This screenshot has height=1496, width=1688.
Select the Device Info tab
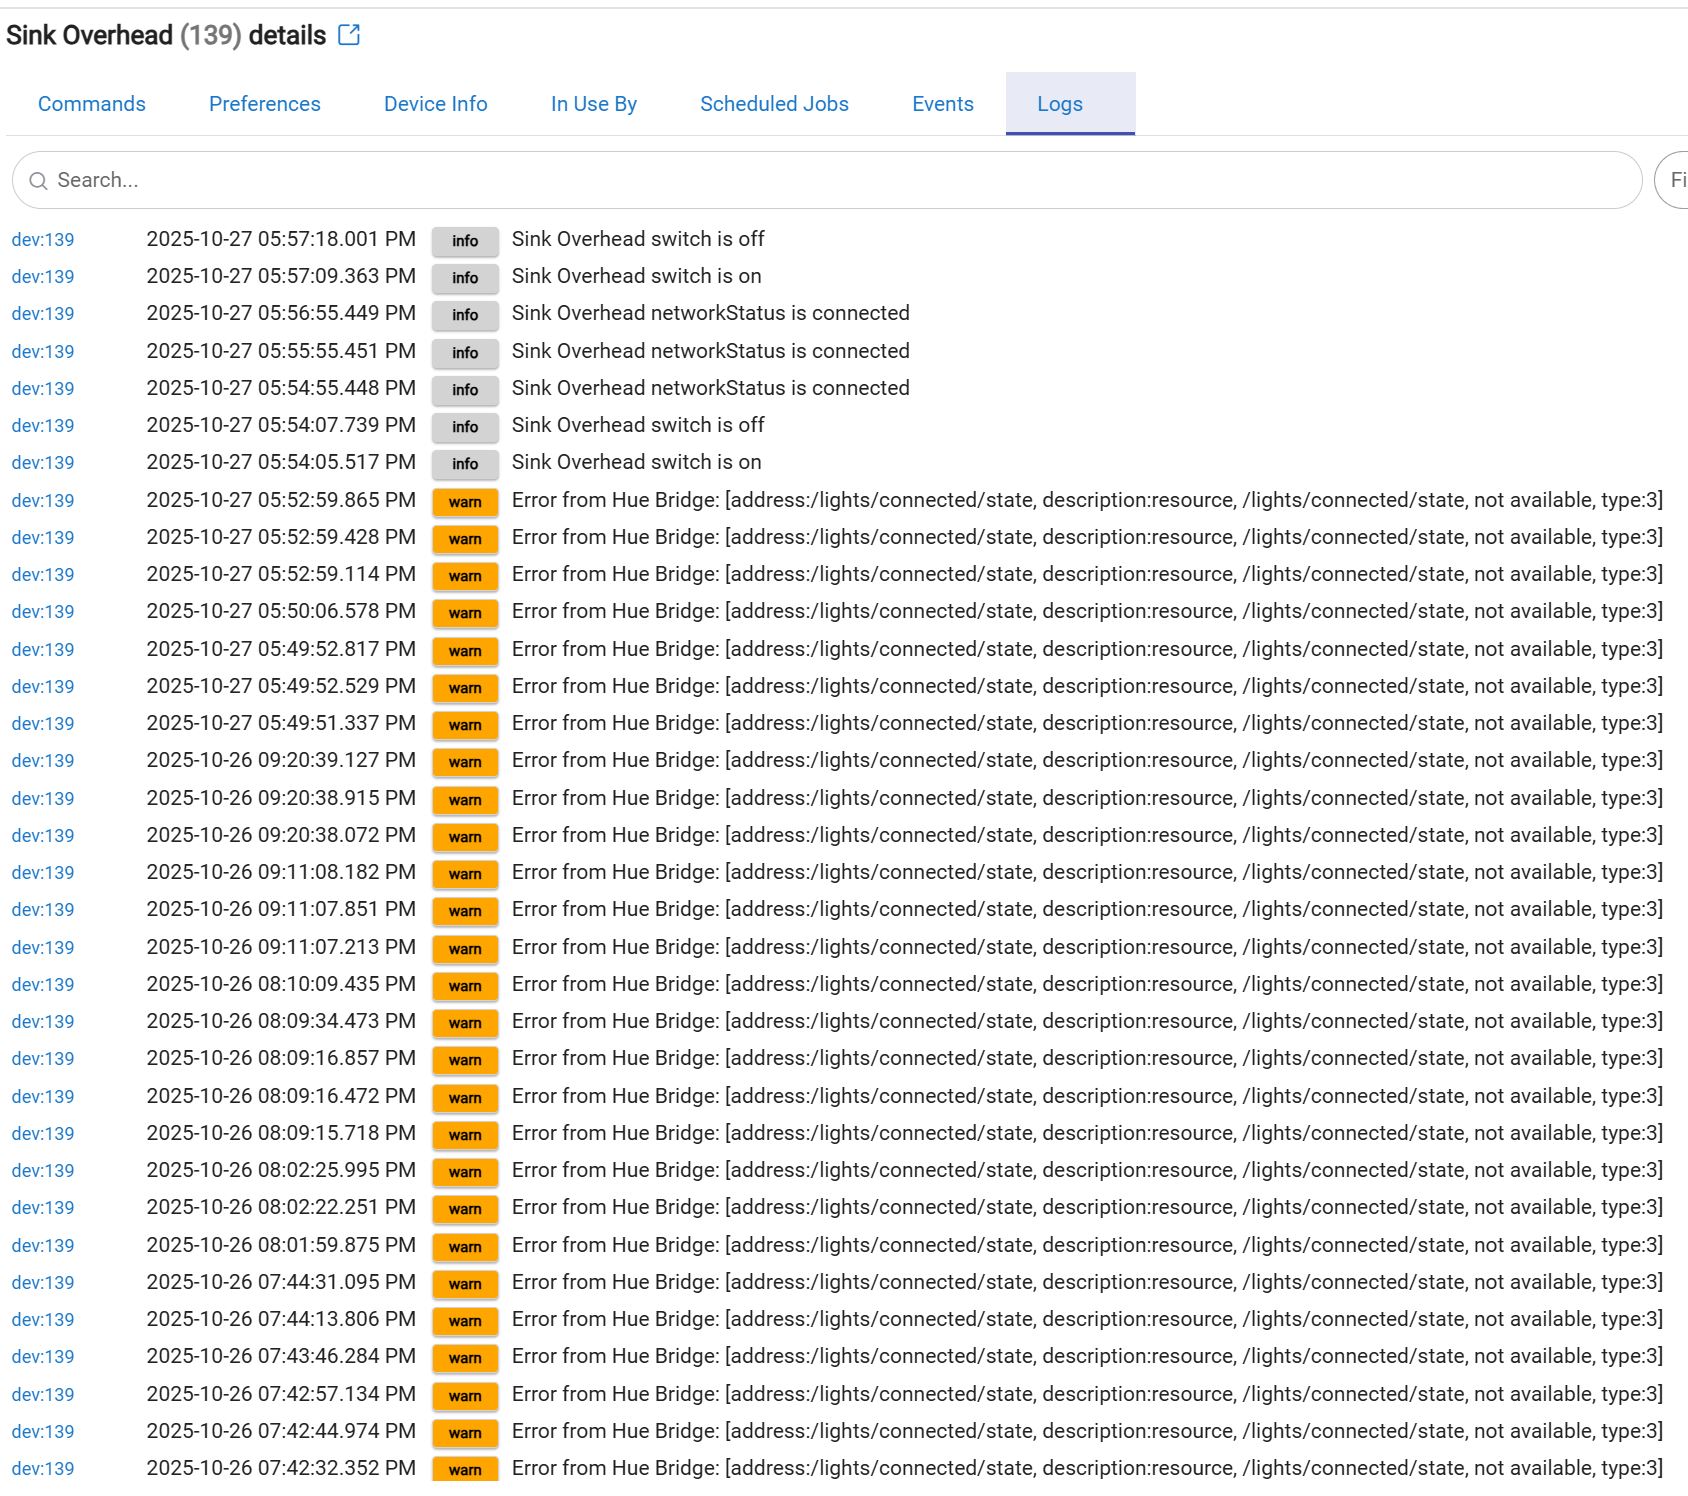436,104
